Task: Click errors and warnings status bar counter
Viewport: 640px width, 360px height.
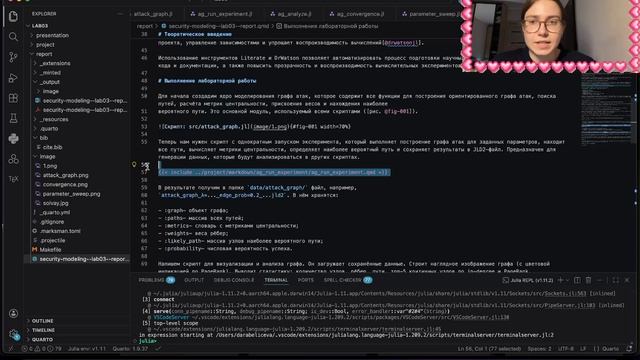Action: [42, 349]
